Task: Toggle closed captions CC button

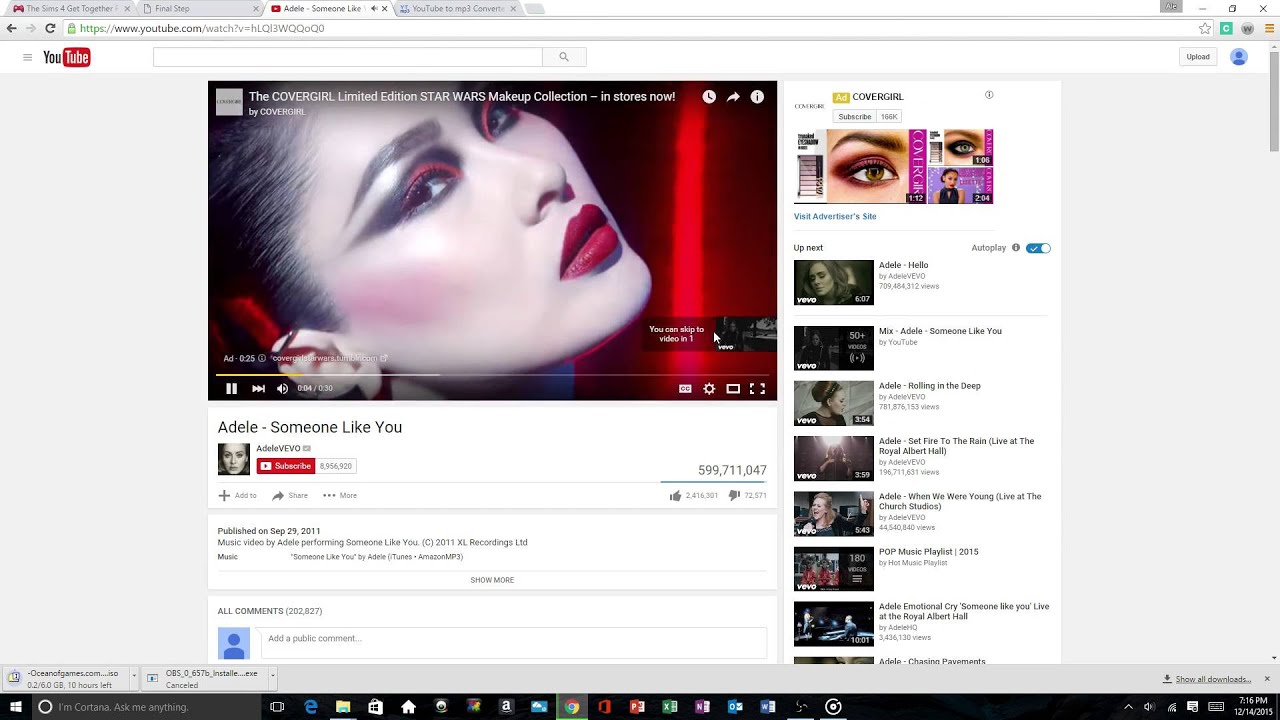Action: (685, 389)
